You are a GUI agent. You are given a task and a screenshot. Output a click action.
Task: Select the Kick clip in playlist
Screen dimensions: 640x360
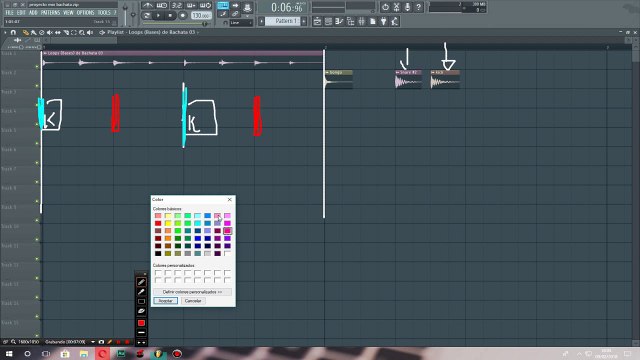[x=445, y=79]
